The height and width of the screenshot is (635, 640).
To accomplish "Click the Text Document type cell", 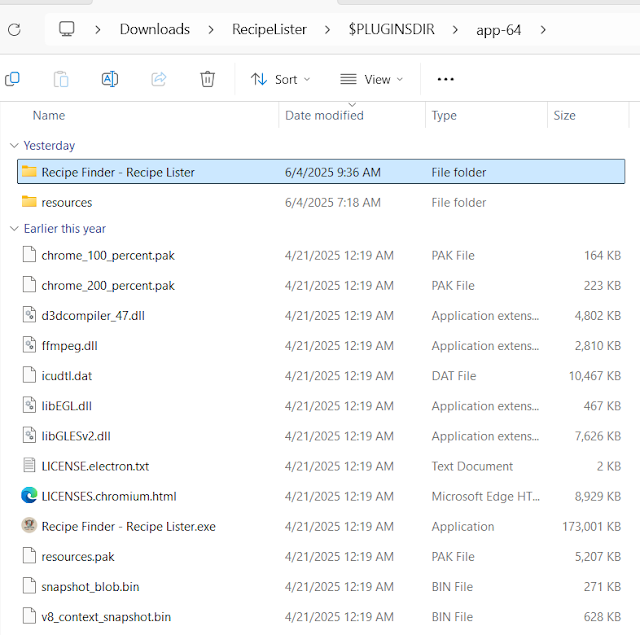I will click(x=472, y=466).
